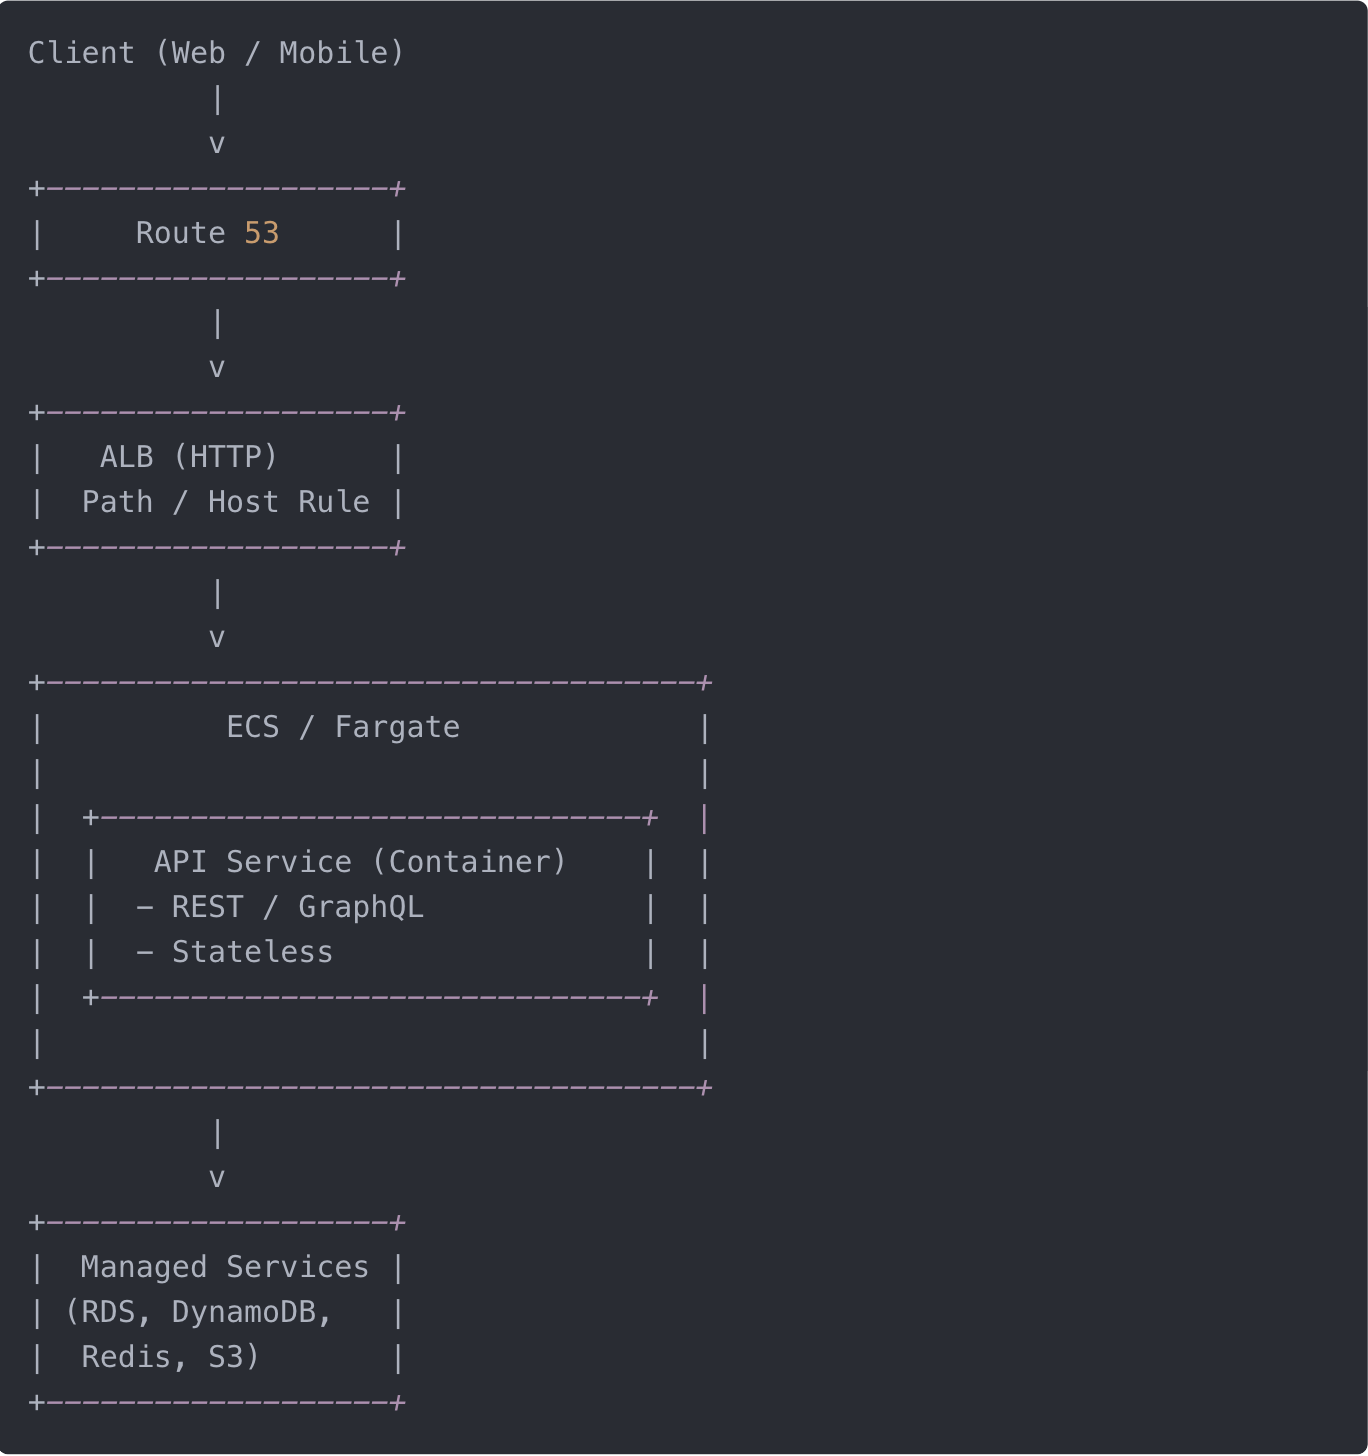This screenshot has height=1456, width=1368.
Task: Click arrow between Route 53 and ALB
Action: 216,368
